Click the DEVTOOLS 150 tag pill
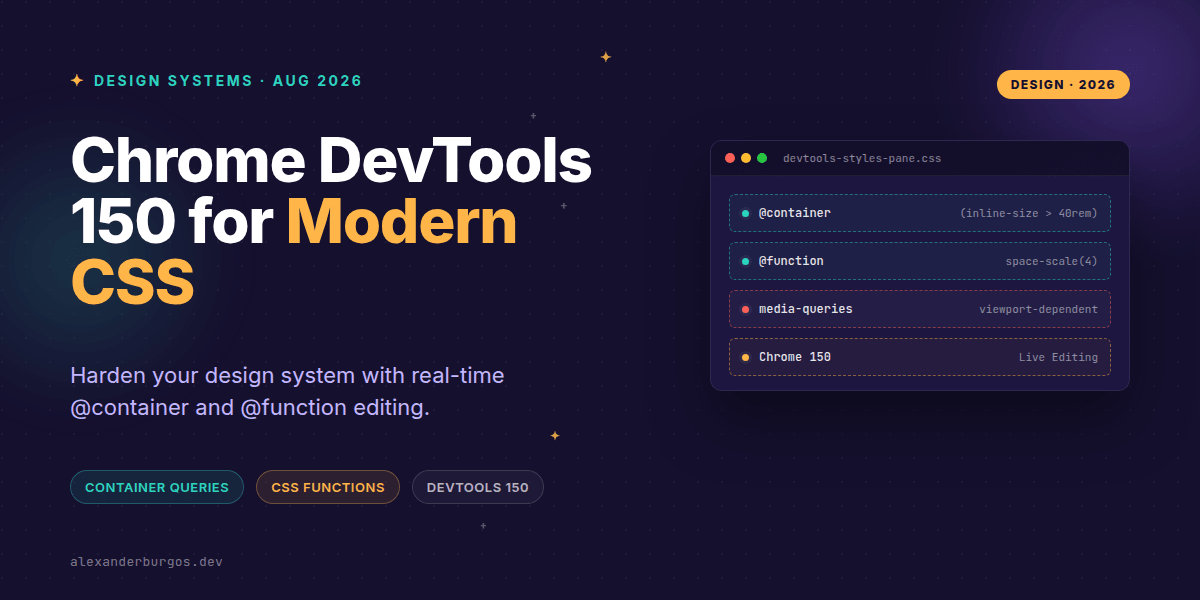Viewport: 1200px width, 600px height. 478,487
